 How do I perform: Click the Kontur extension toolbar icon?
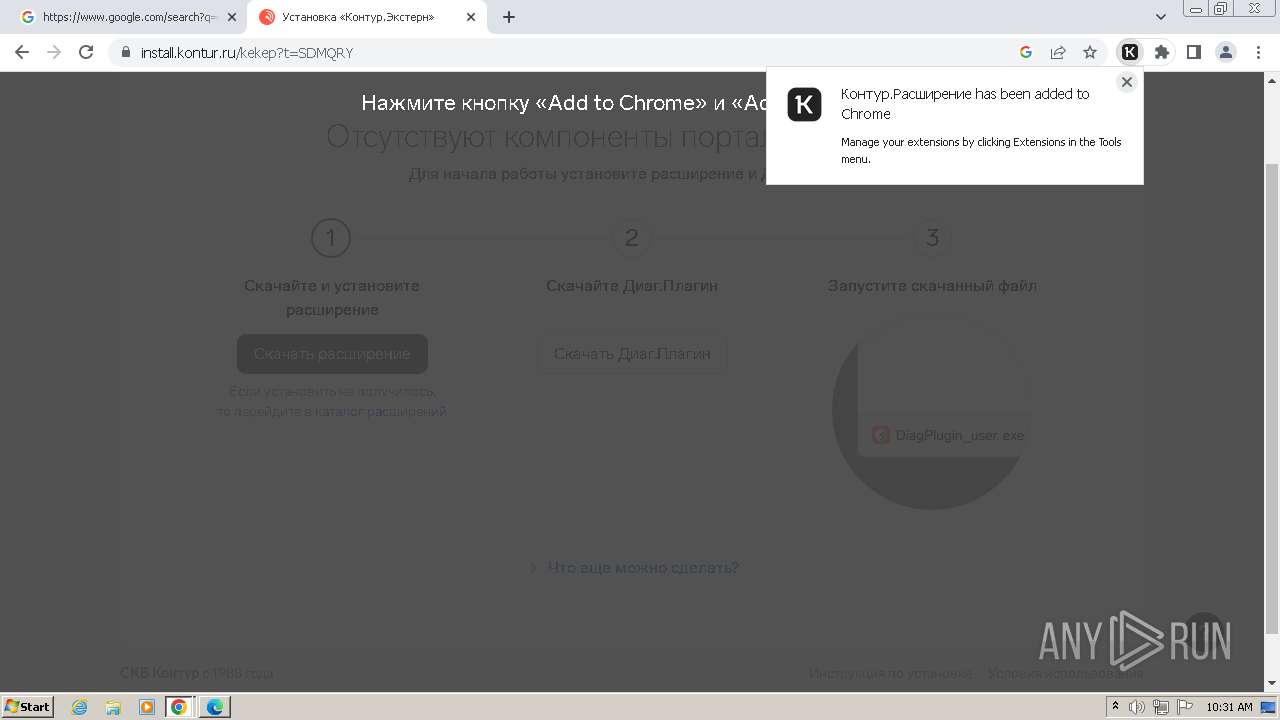(1130, 52)
